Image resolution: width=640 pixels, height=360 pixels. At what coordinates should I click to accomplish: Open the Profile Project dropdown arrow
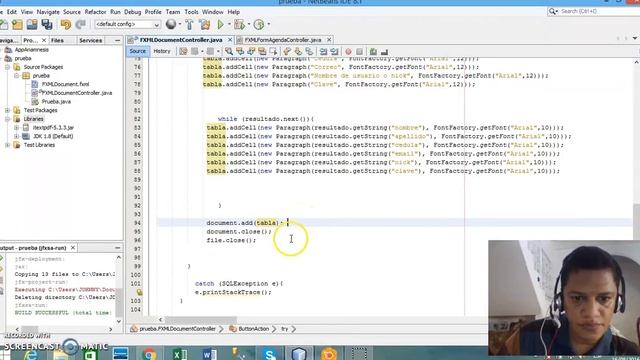(x=269, y=24)
